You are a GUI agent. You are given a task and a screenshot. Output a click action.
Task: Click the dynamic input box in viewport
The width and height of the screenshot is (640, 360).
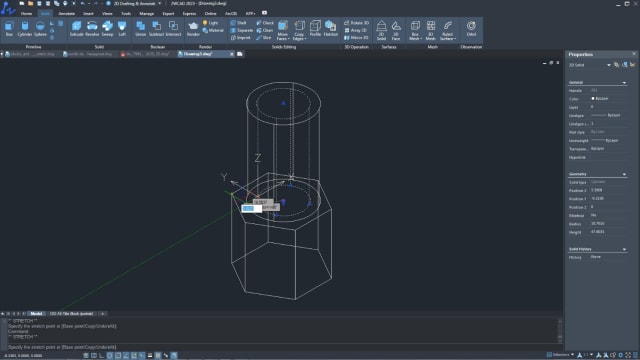[x=251, y=209]
